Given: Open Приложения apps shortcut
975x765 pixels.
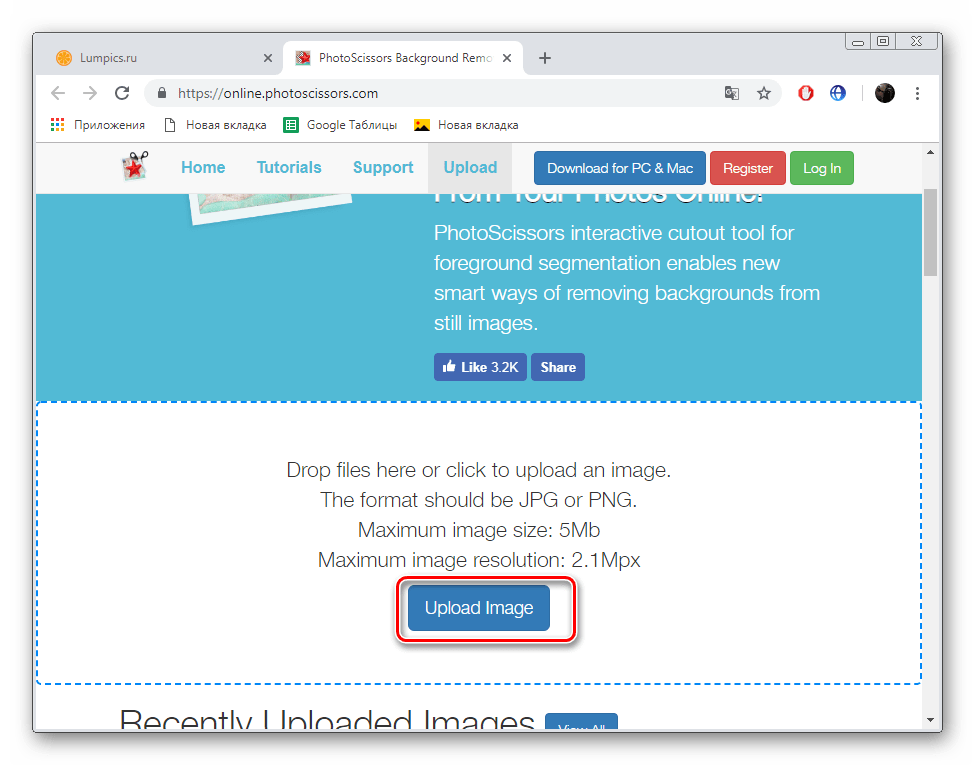Looking at the screenshot, I should (98, 125).
